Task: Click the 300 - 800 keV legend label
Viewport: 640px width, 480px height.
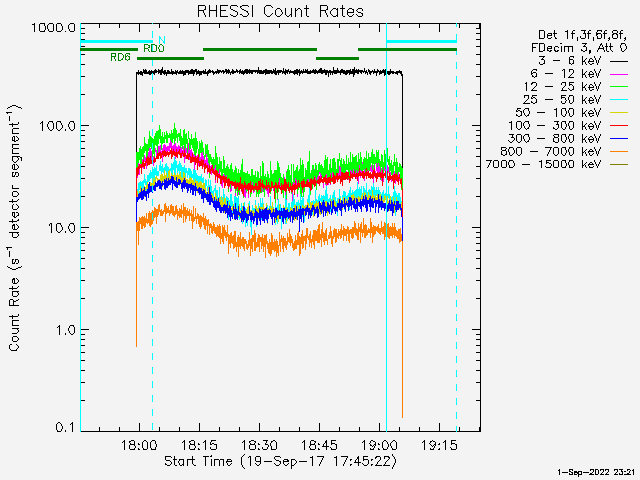Action: click(x=555, y=139)
